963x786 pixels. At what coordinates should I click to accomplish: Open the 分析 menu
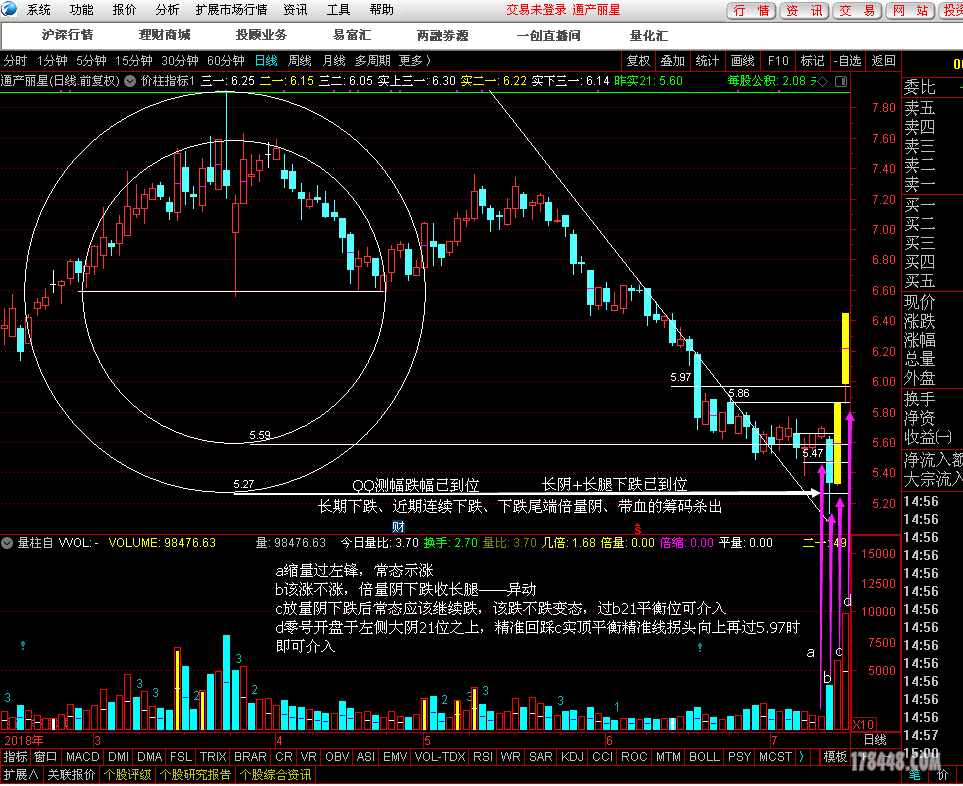[168, 10]
